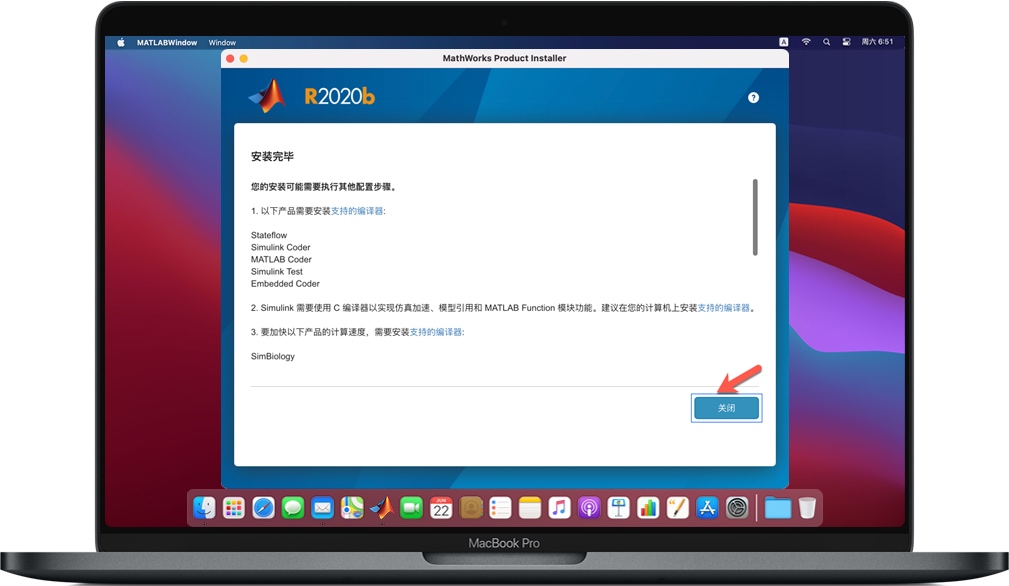Open the Wi-Fi status menu

click(x=806, y=42)
